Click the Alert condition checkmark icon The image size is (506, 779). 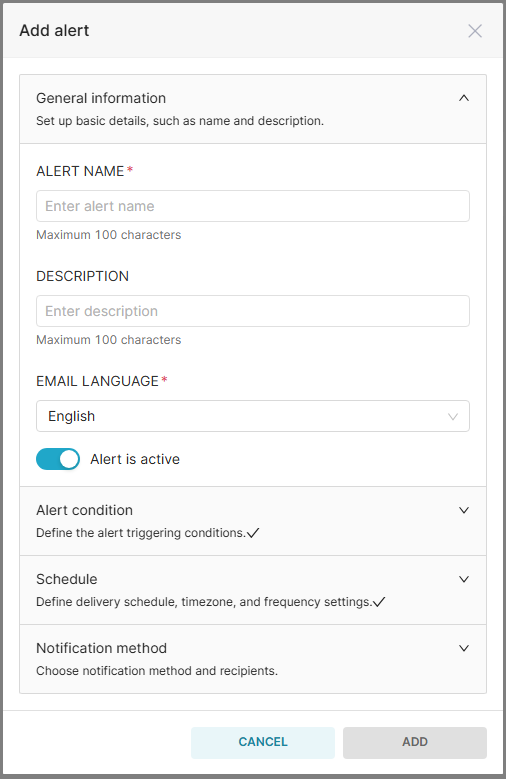click(x=253, y=533)
